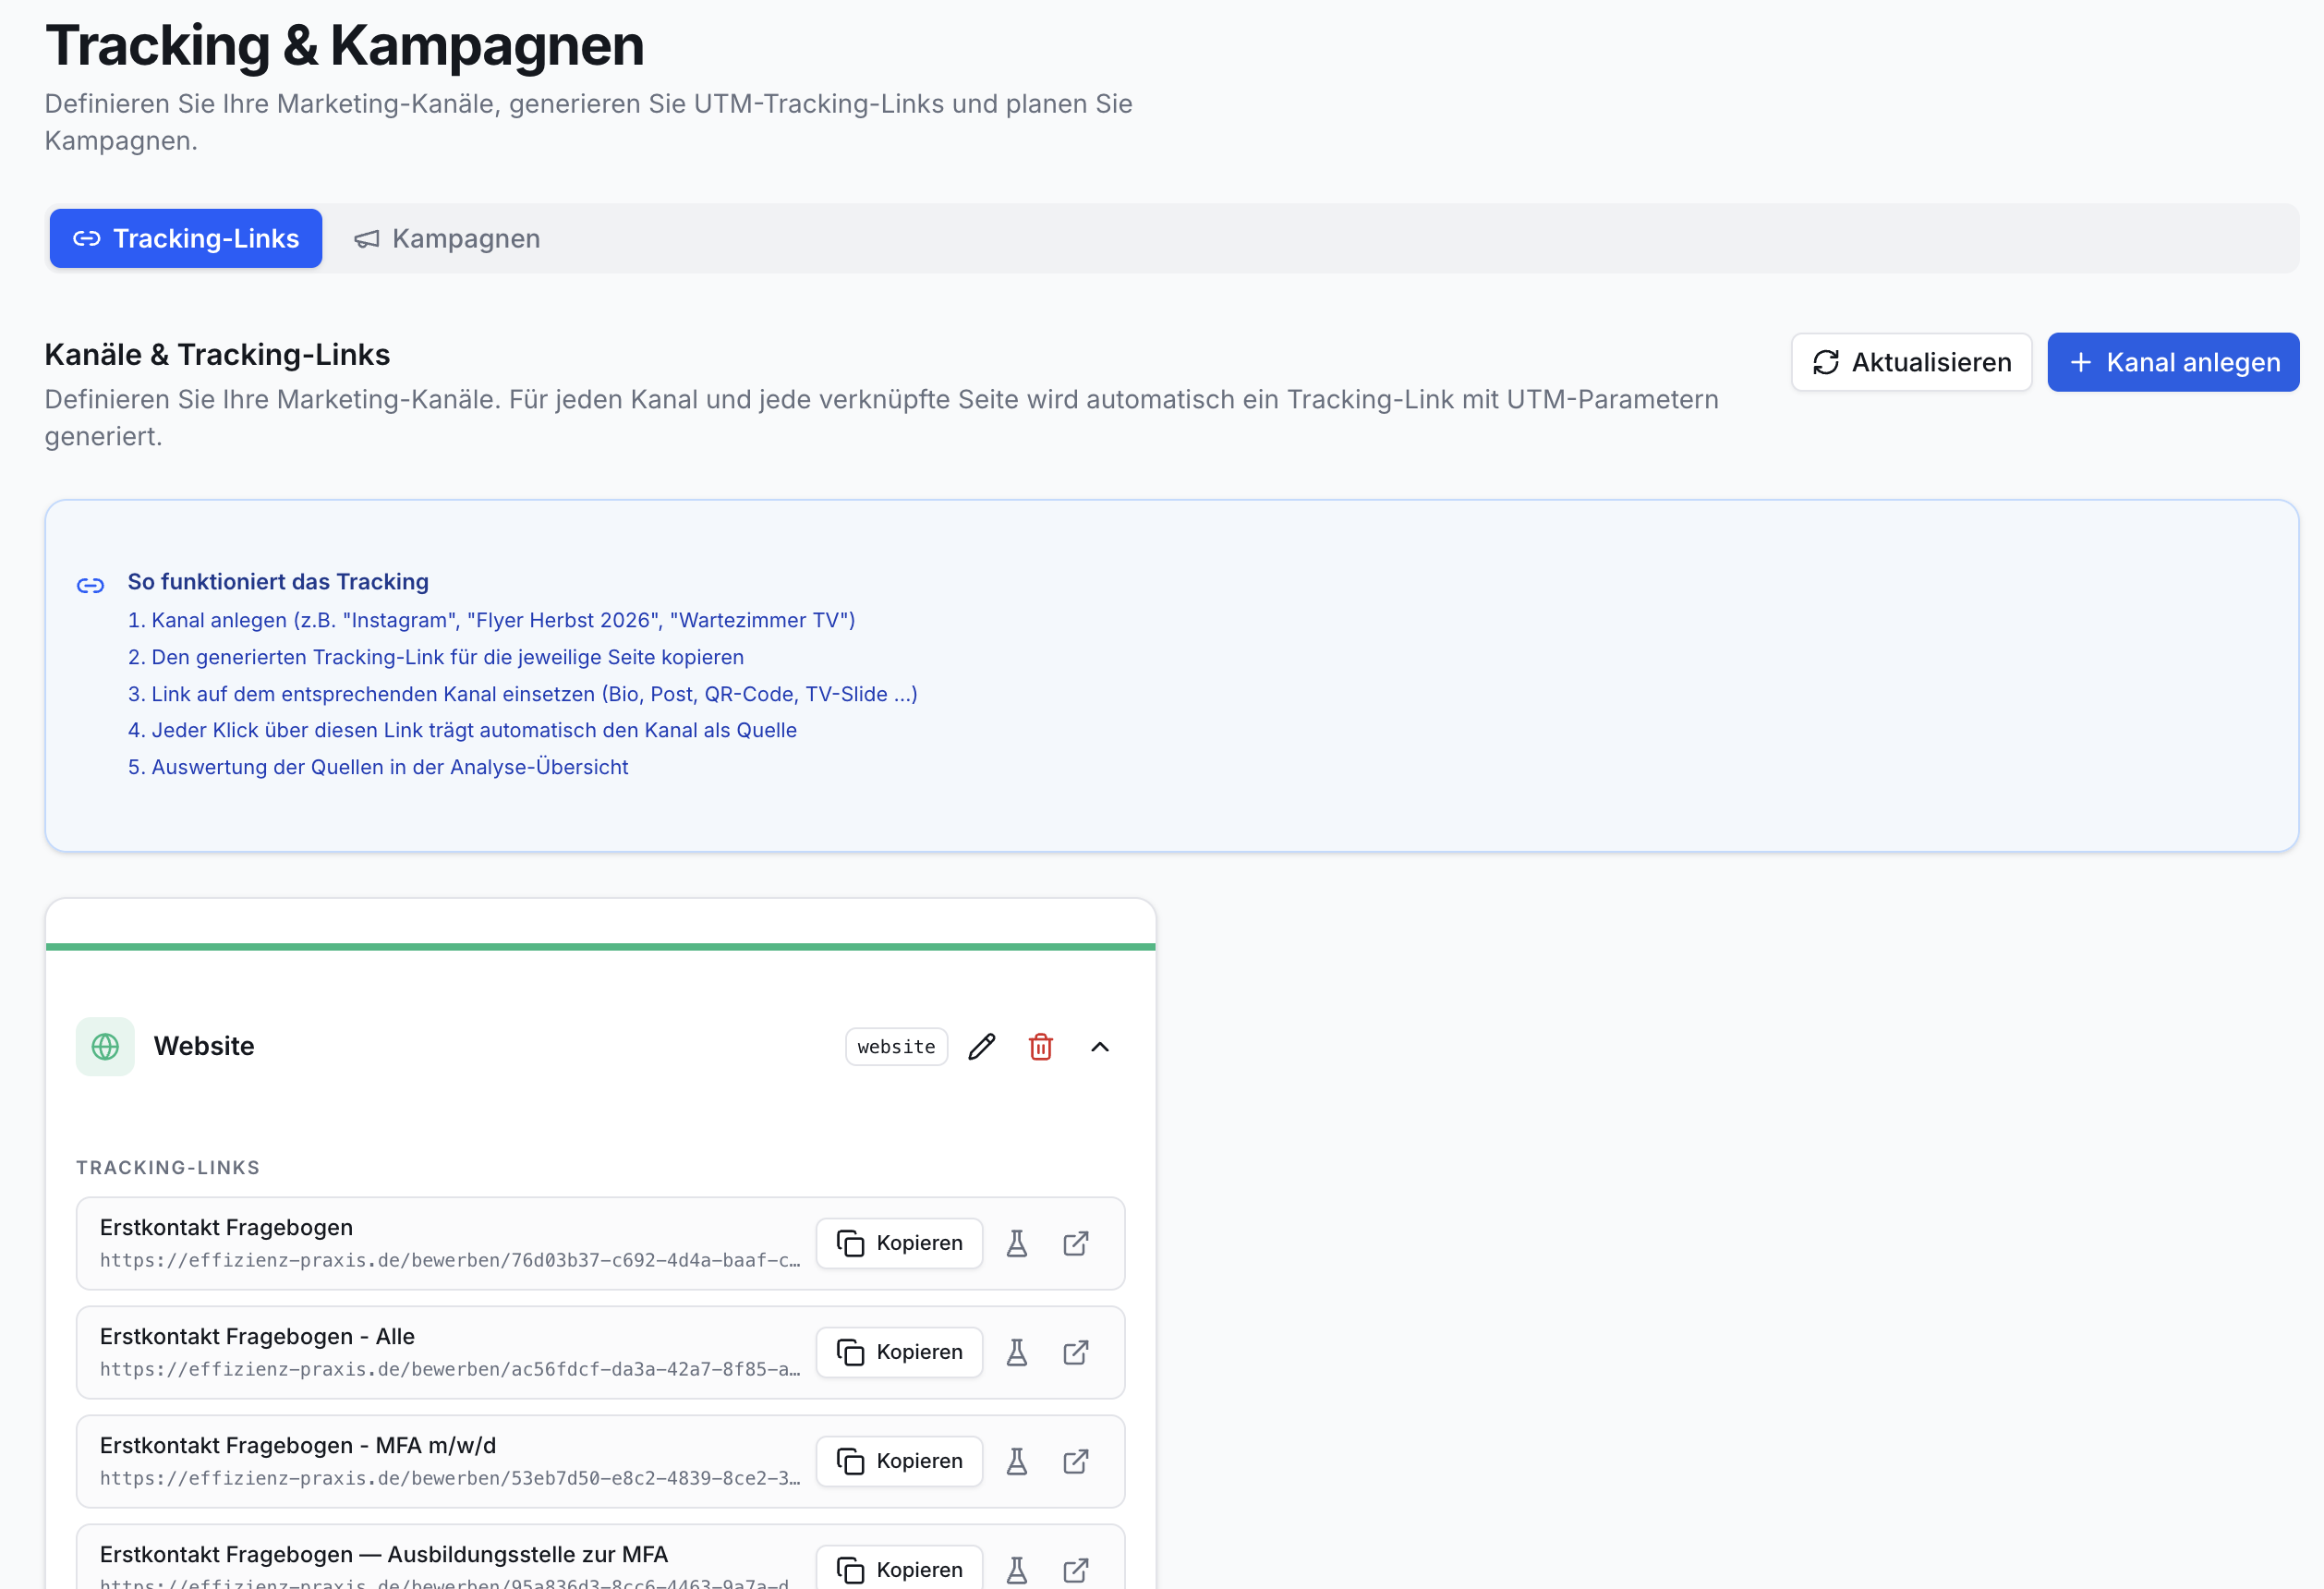
Task: Click step 2 Tracking-Link kopieren text
Action: click(x=435, y=657)
